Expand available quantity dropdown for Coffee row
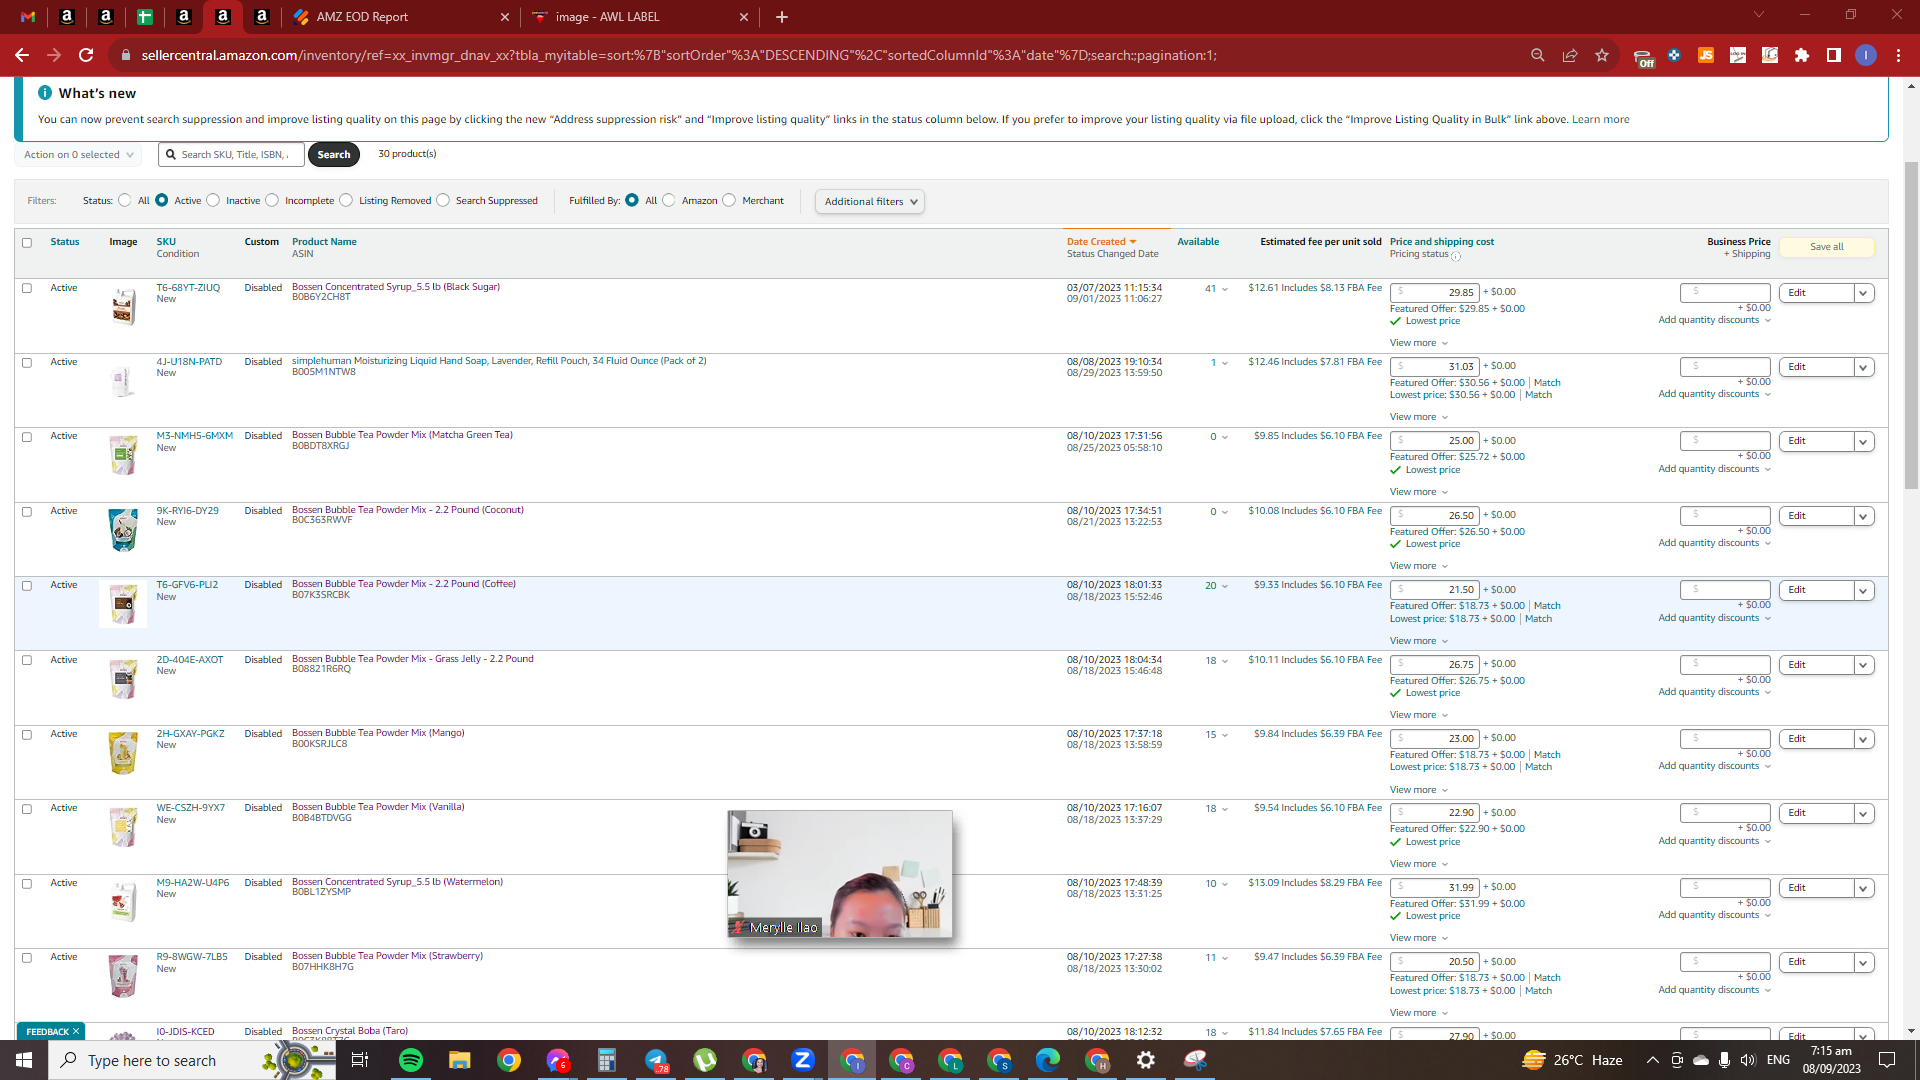The width and height of the screenshot is (1920, 1080). [1217, 586]
